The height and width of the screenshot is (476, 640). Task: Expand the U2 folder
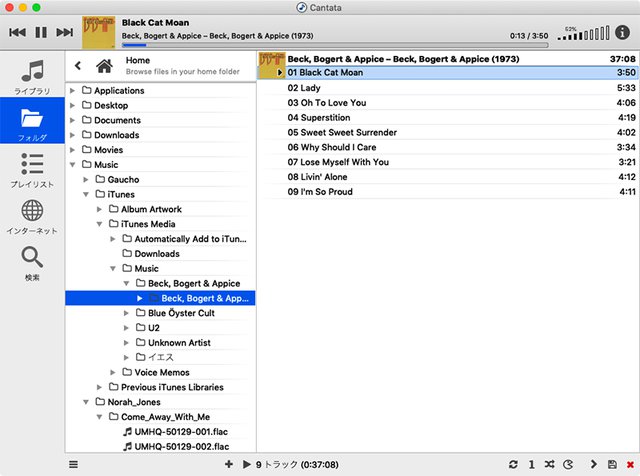pyautogui.click(x=126, y=328)
